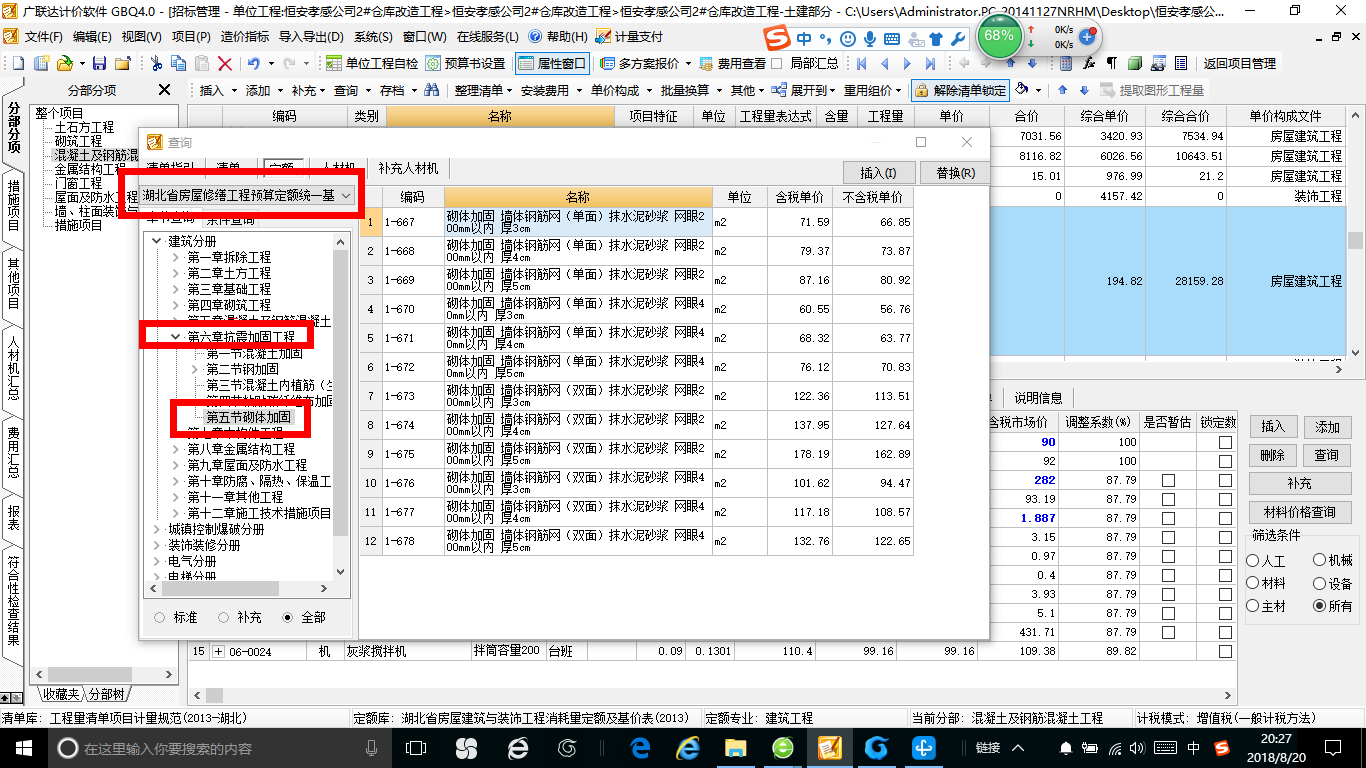Open 预算书设置 budget settings
The width and height of the screenshot is (1366, 768).
[466, 63]
